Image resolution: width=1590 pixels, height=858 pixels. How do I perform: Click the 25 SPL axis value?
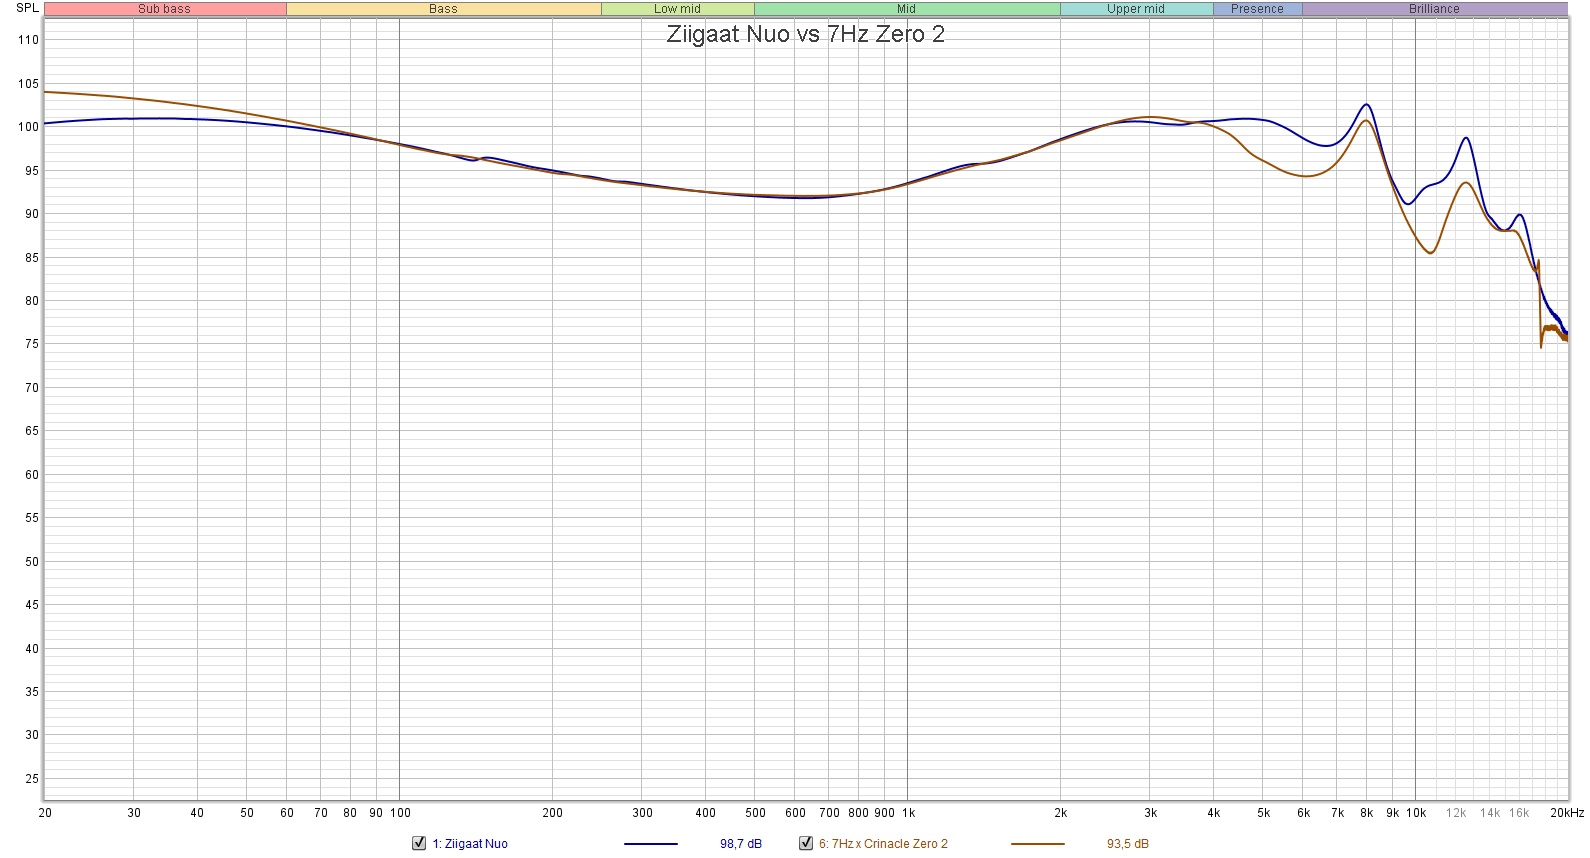pos(32,779)
